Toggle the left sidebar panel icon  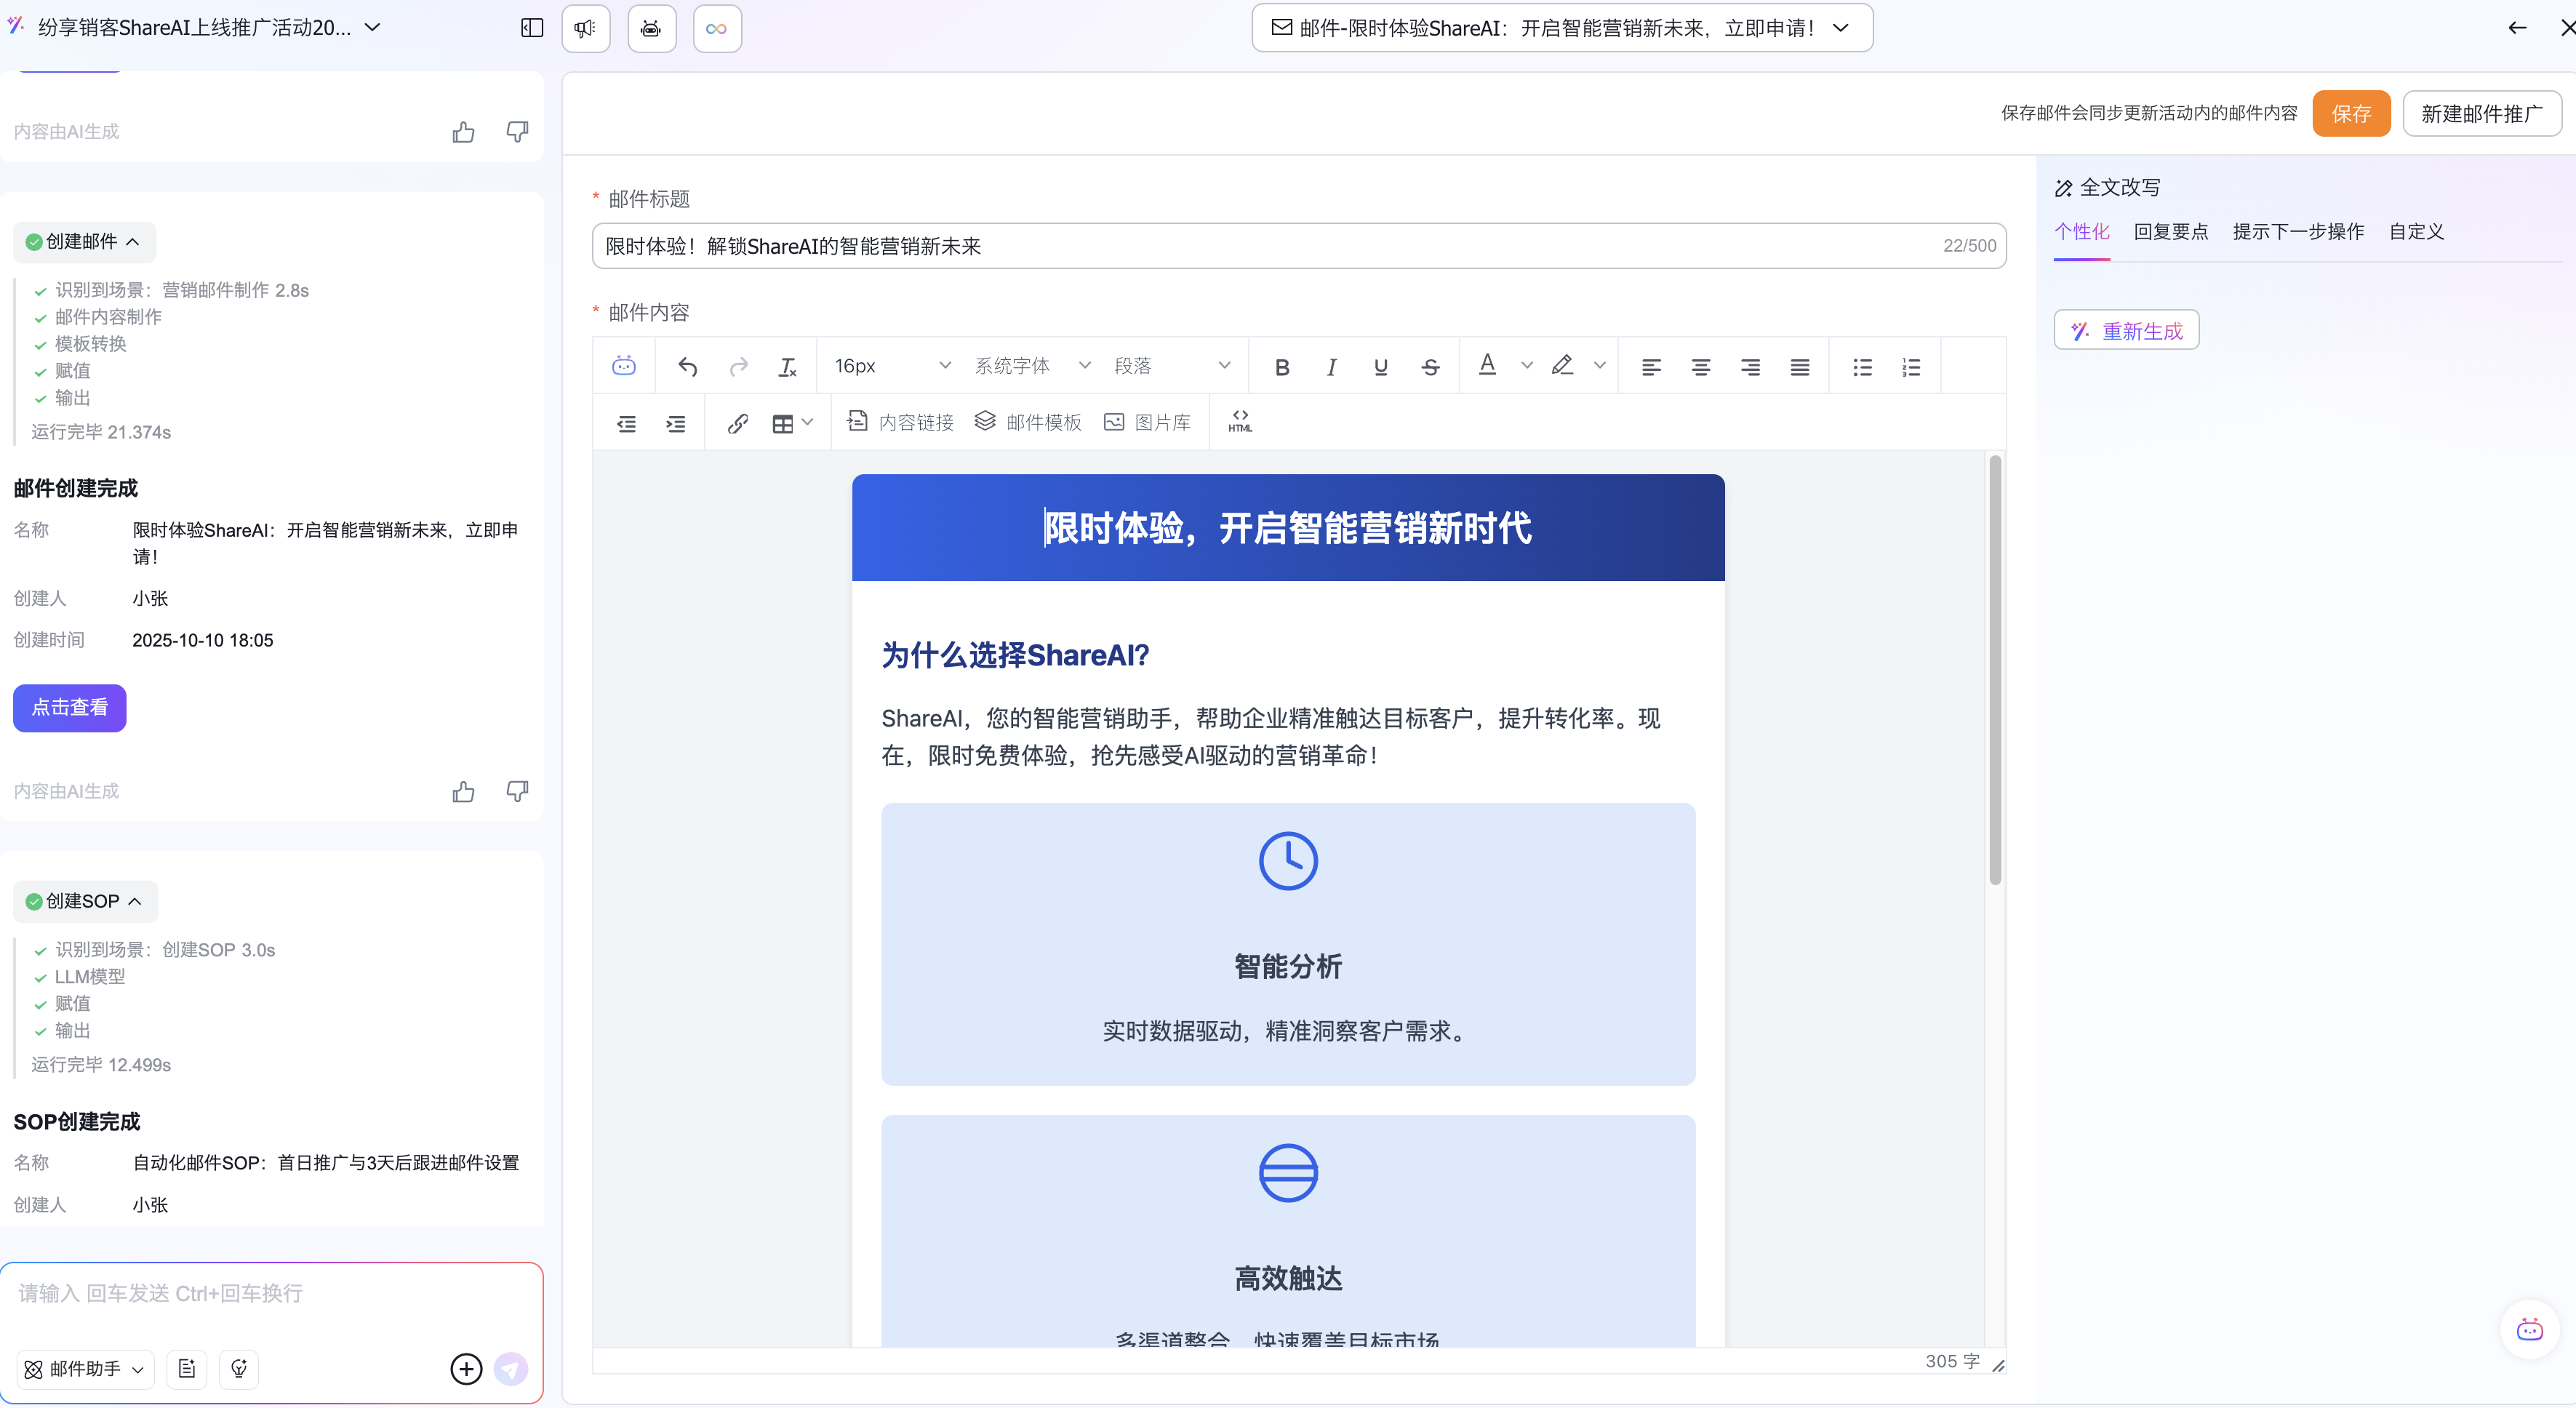pos(532,28)
